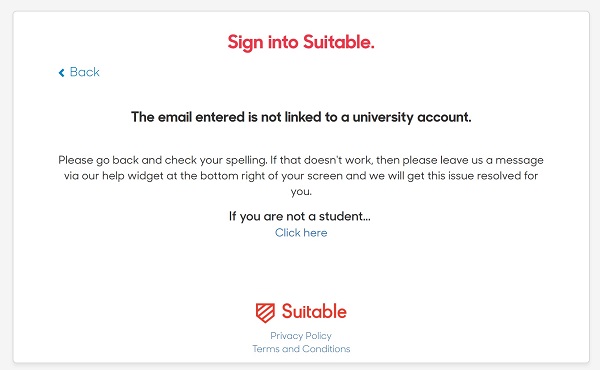The height and width of the screenshot is (370, 600).
Task: Click the If you are not a student text
Action: point(300,217)
